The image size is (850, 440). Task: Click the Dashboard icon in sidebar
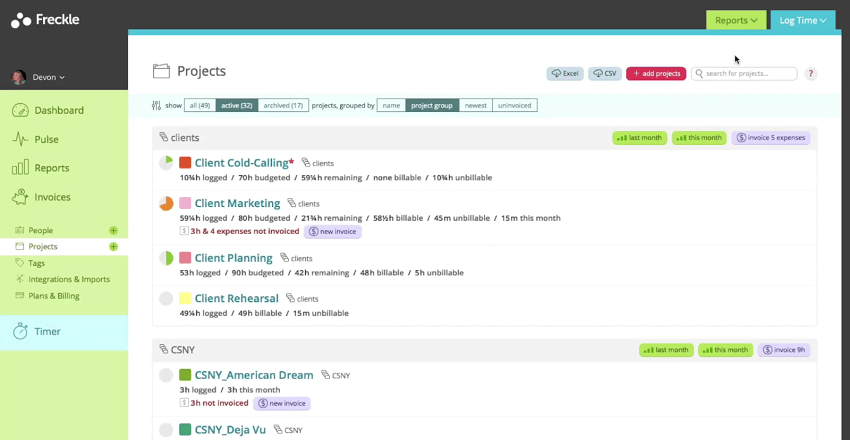tap(20, 110)
